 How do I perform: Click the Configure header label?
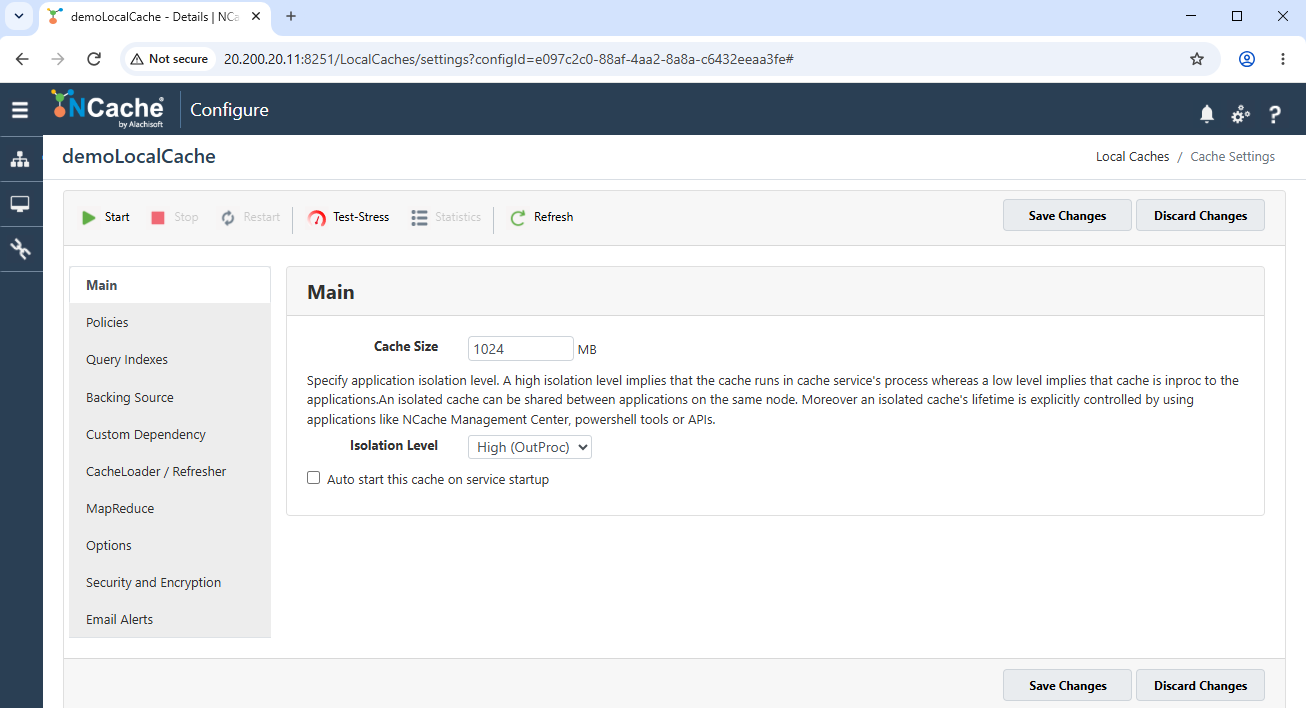(x=229, y=110)
